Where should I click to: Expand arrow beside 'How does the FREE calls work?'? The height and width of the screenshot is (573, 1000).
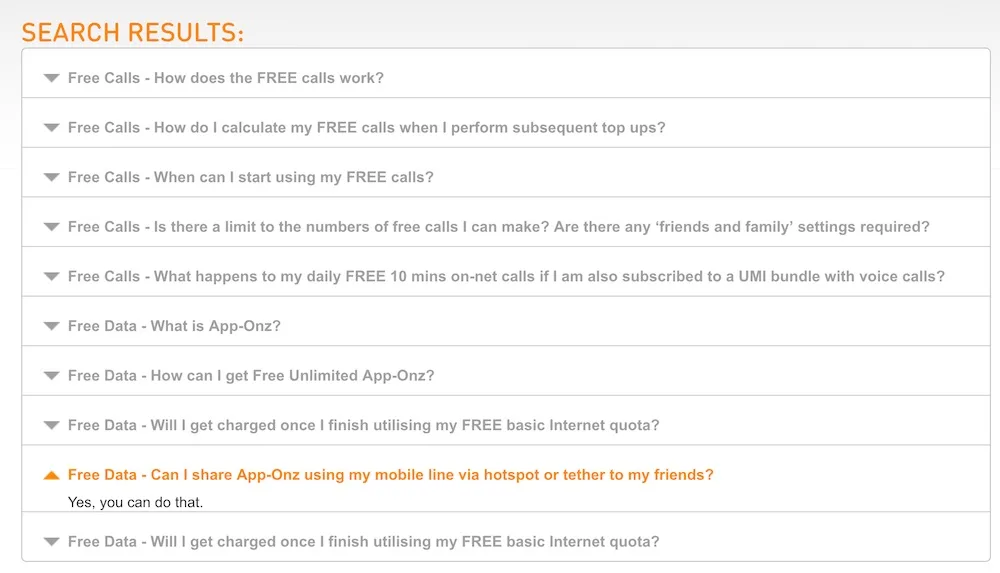pos(52,78)
